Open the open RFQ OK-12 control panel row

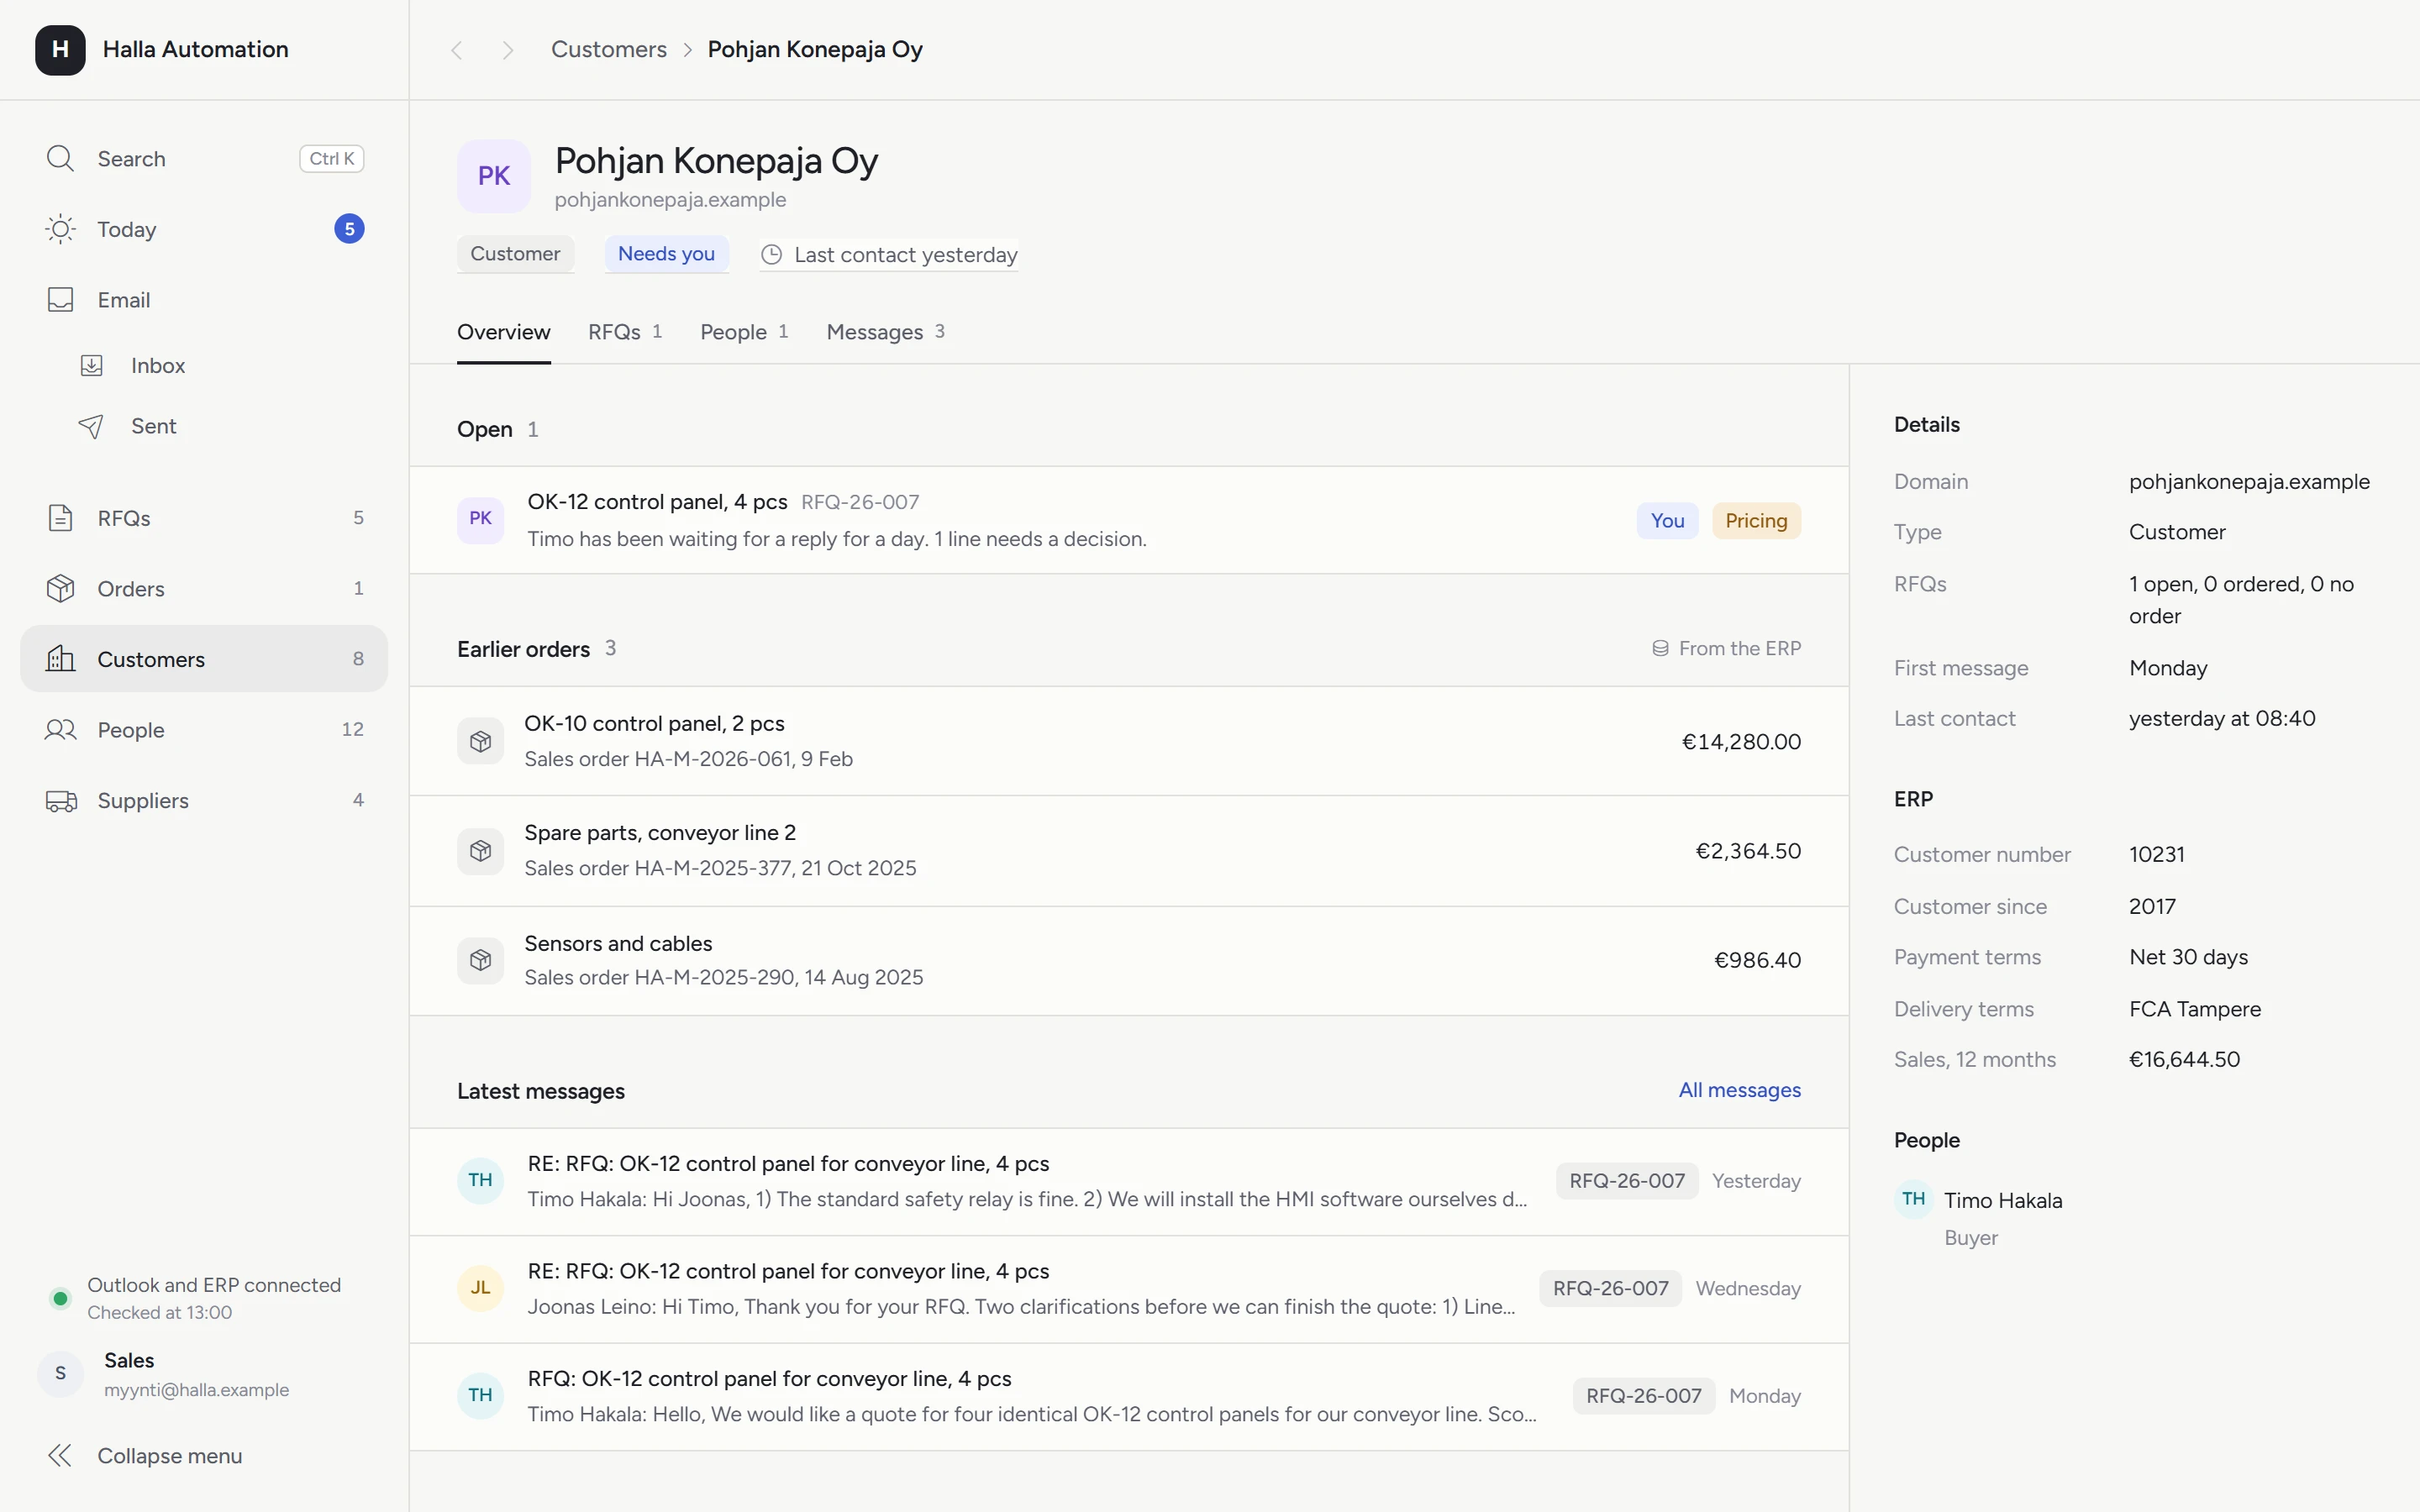point(1129,520)
